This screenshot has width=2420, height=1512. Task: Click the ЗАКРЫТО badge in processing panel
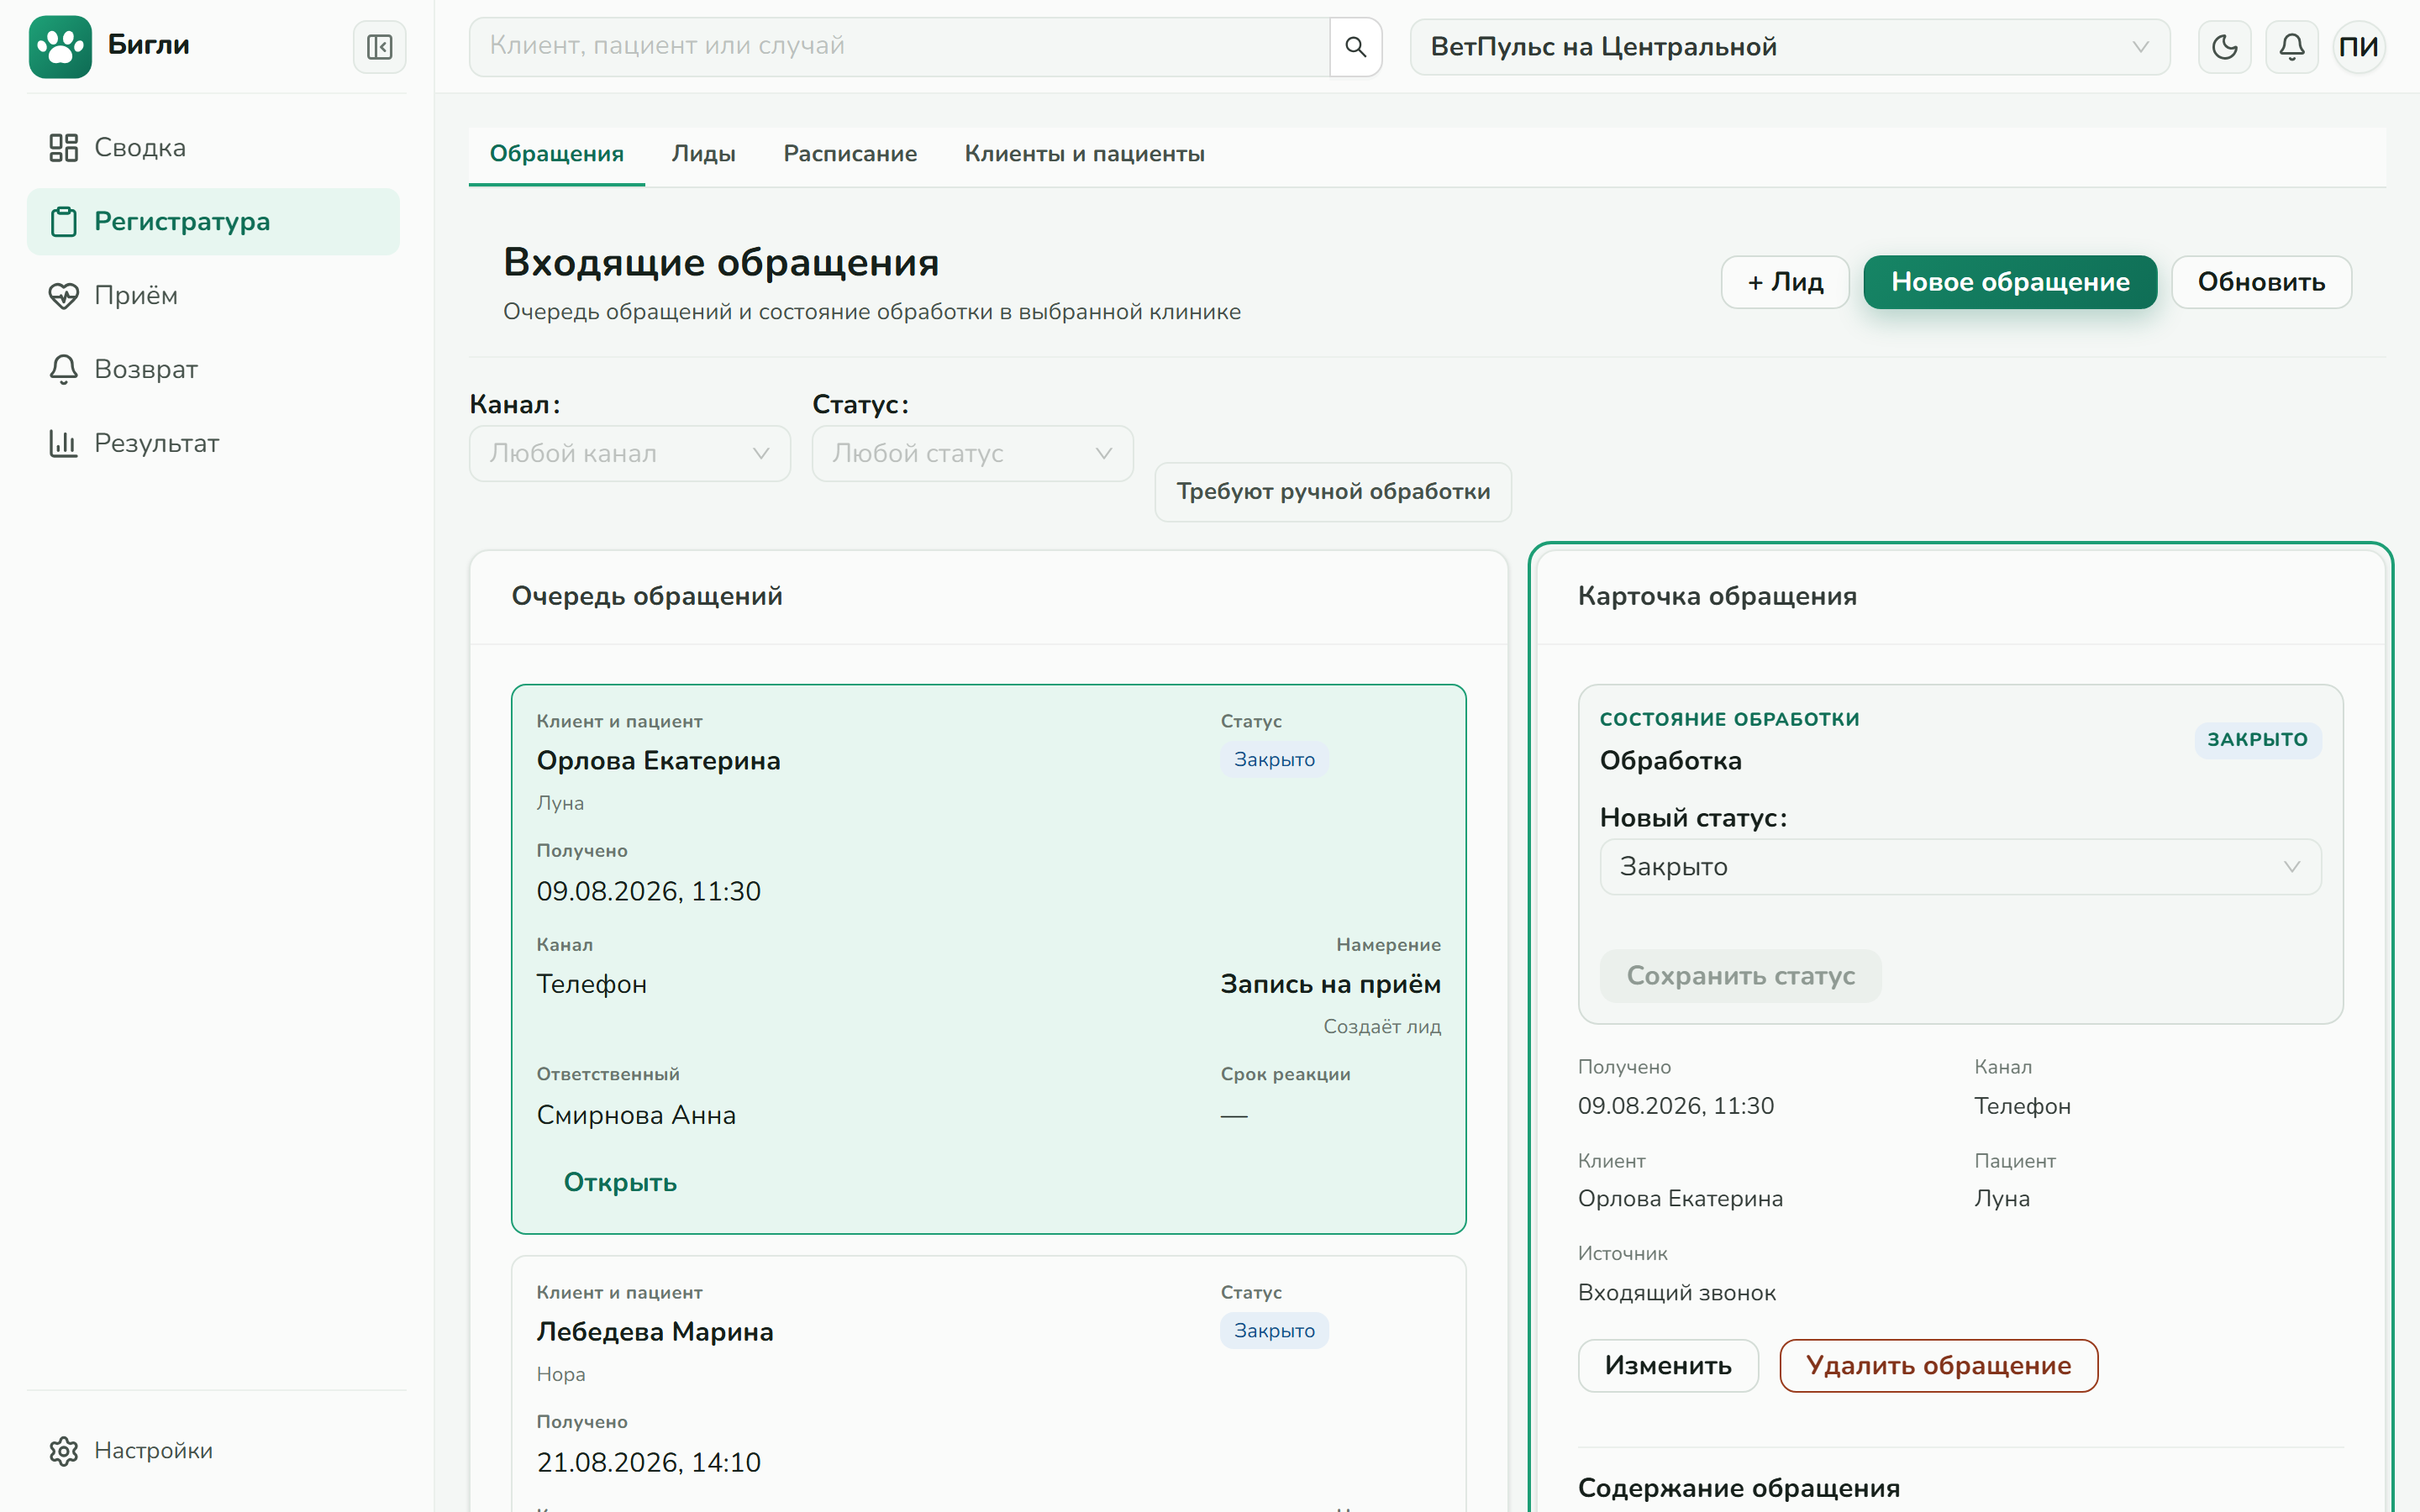[x=2257, y=740]
